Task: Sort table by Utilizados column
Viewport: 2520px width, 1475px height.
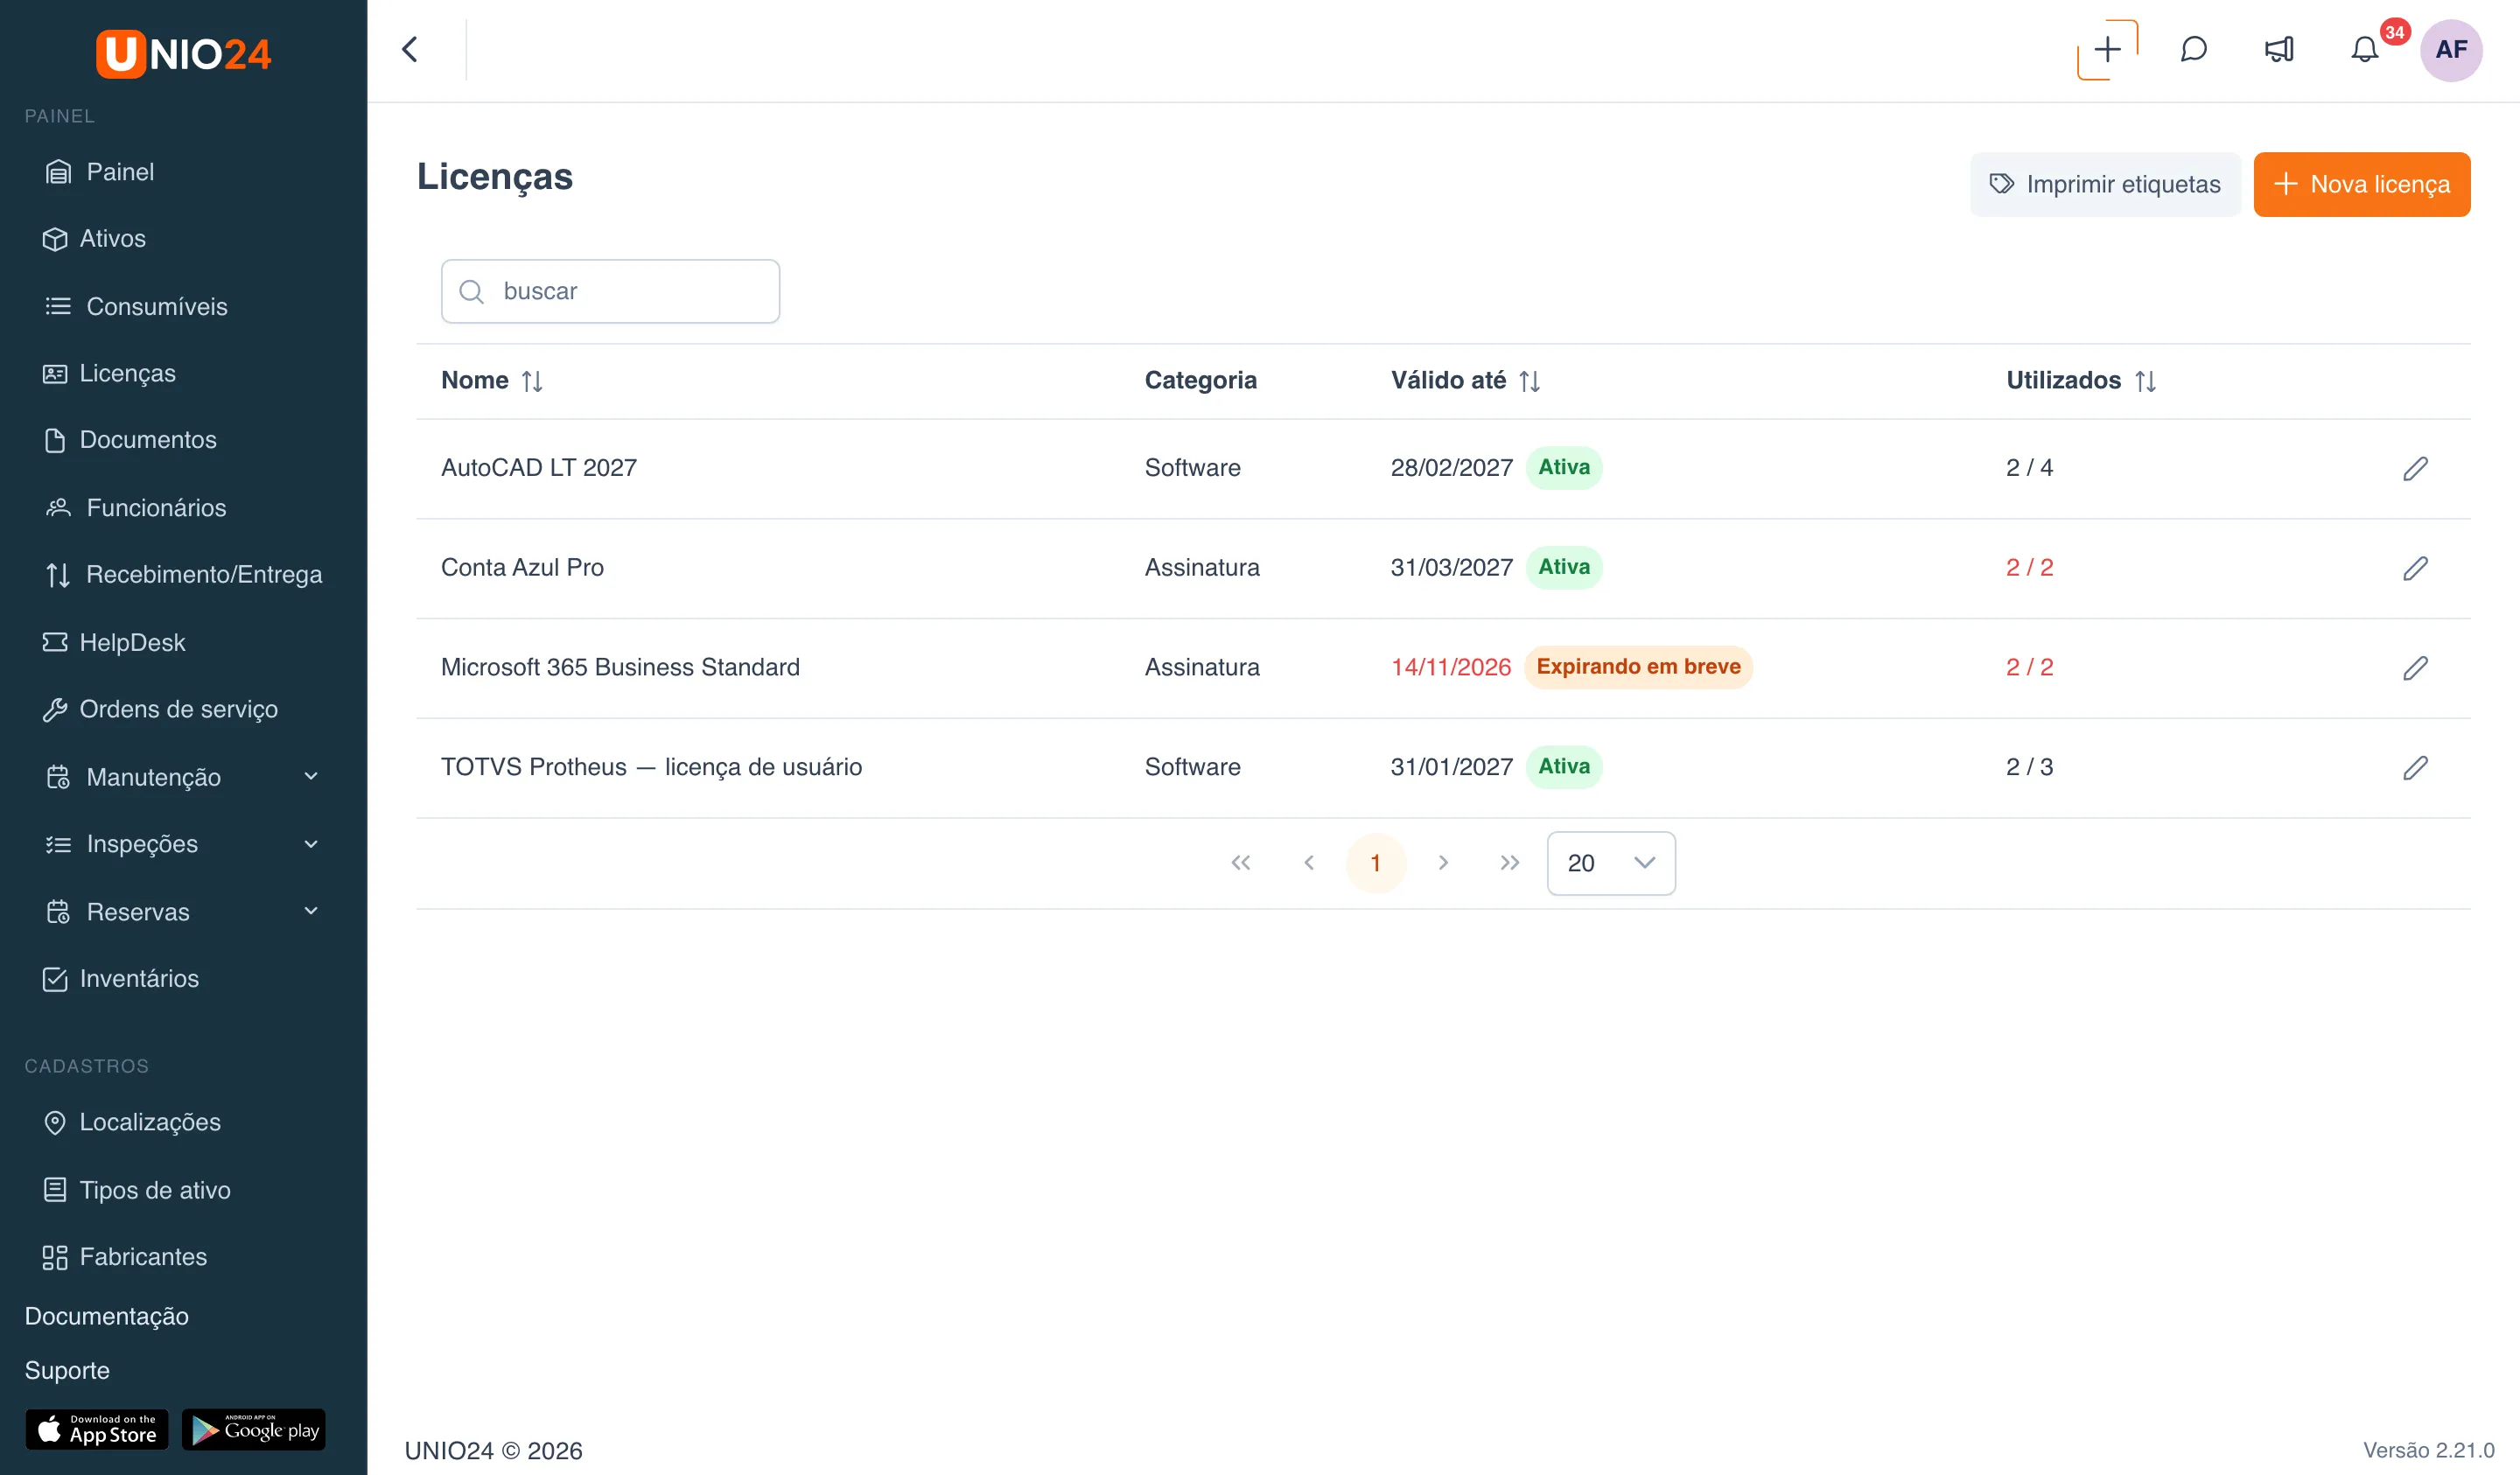Action: pos(2145,381)
